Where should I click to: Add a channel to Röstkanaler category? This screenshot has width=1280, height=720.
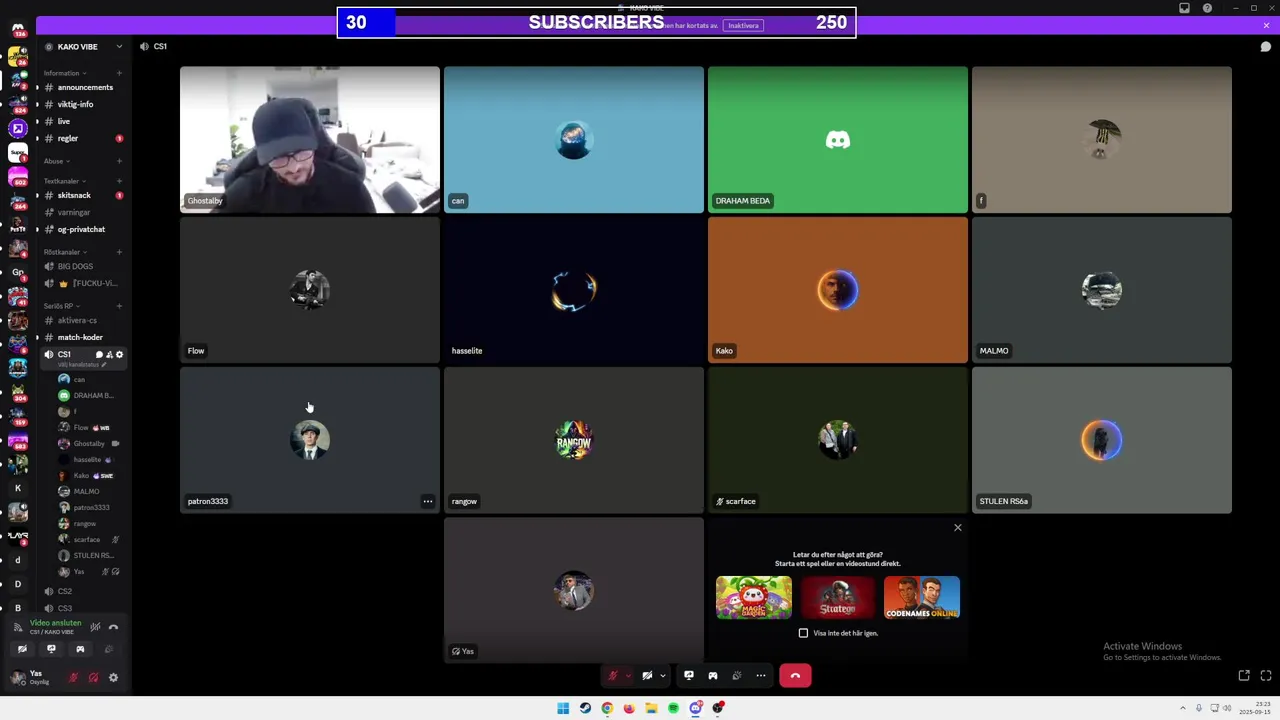click(119, 252)
